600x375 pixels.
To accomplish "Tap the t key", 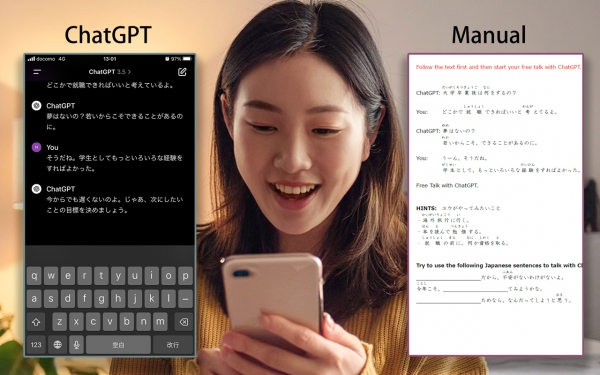I will (101, 276).
